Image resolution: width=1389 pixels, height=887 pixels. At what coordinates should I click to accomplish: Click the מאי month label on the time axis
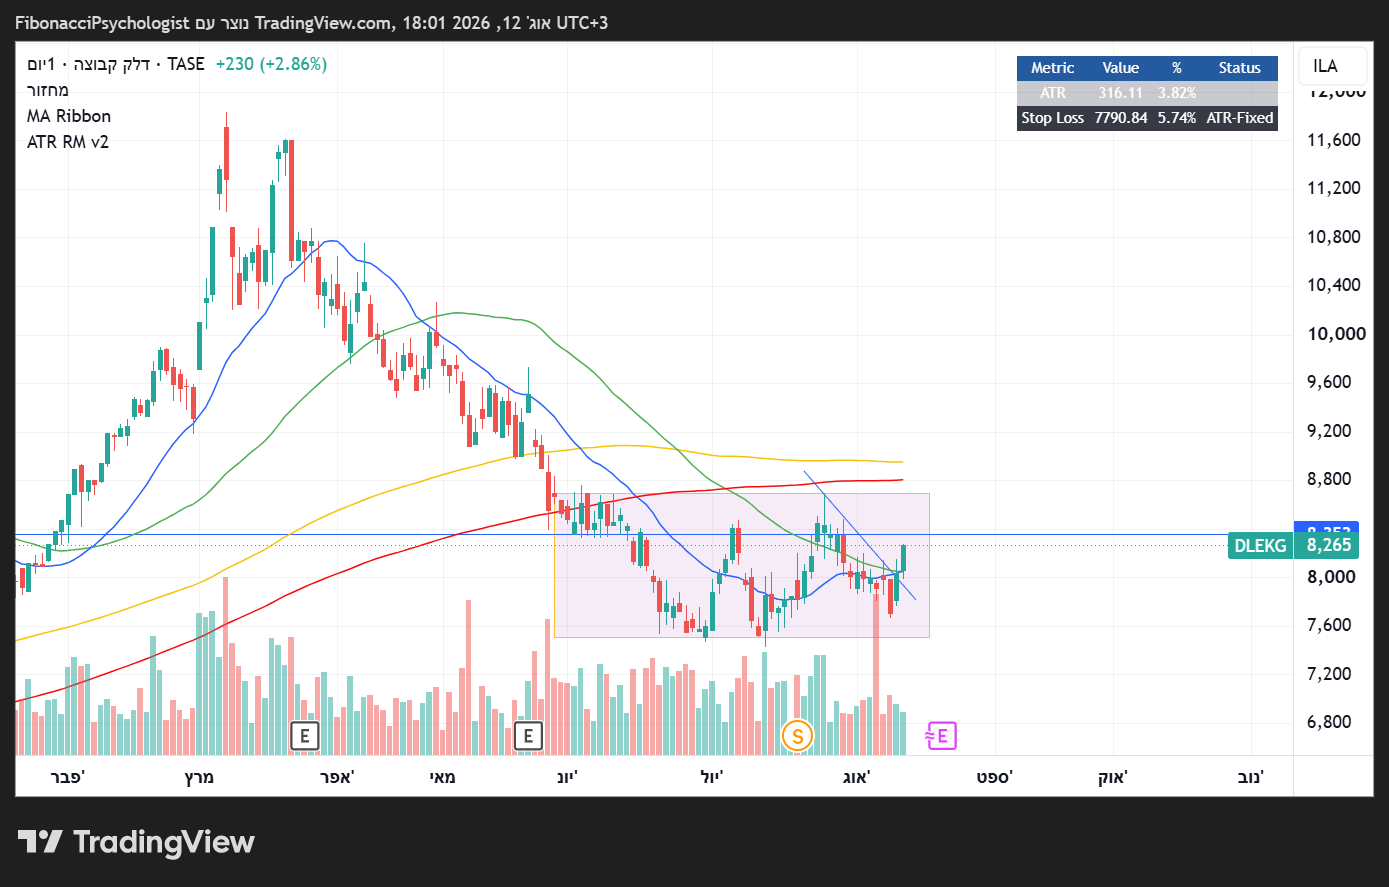tap(442, 777)
